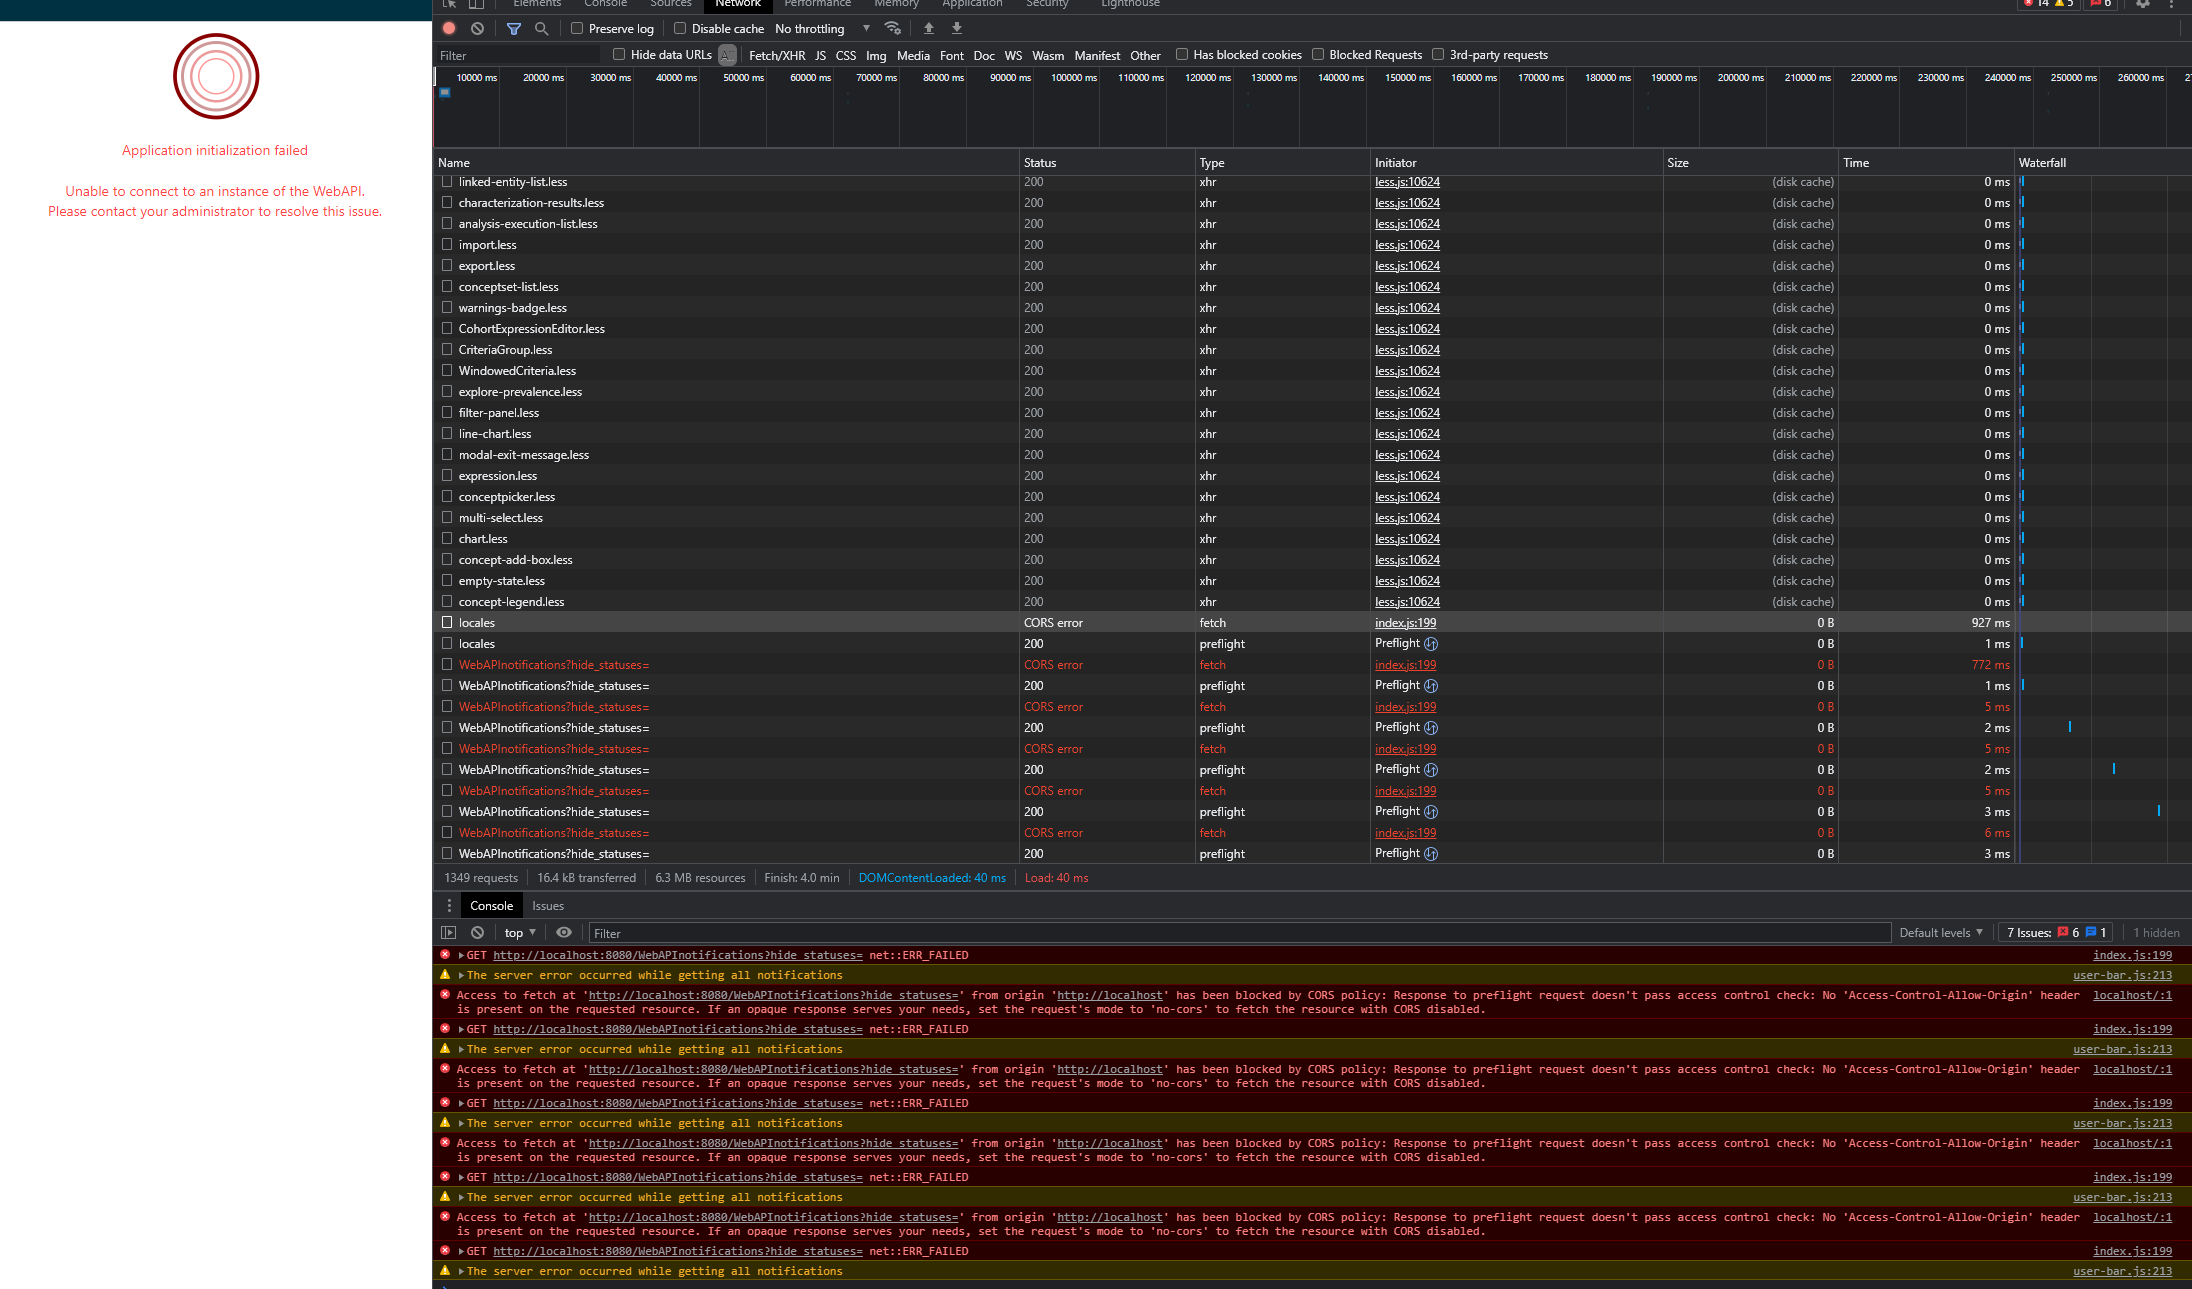
Task: Click the network Filter input field
Action: (518, 56)
